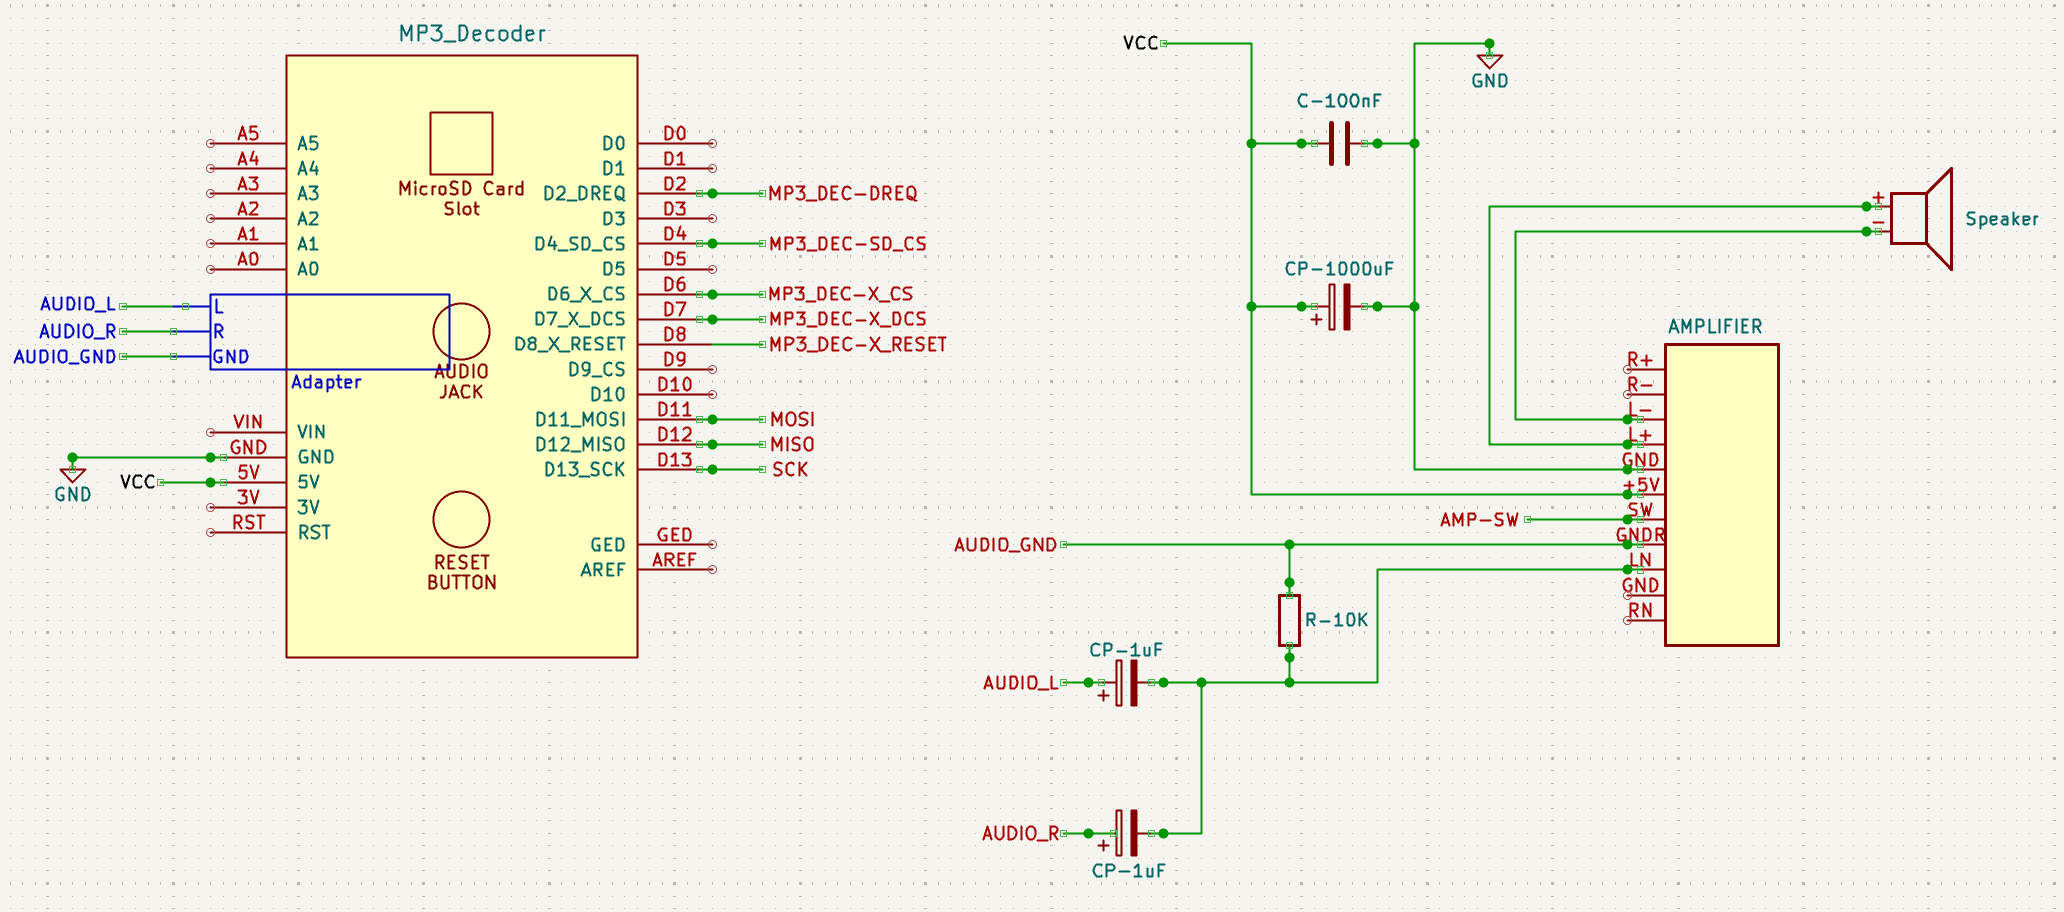Click the R+ pin on the amplifier
Screen dimensions: 2064x912
pos(1644,368)
